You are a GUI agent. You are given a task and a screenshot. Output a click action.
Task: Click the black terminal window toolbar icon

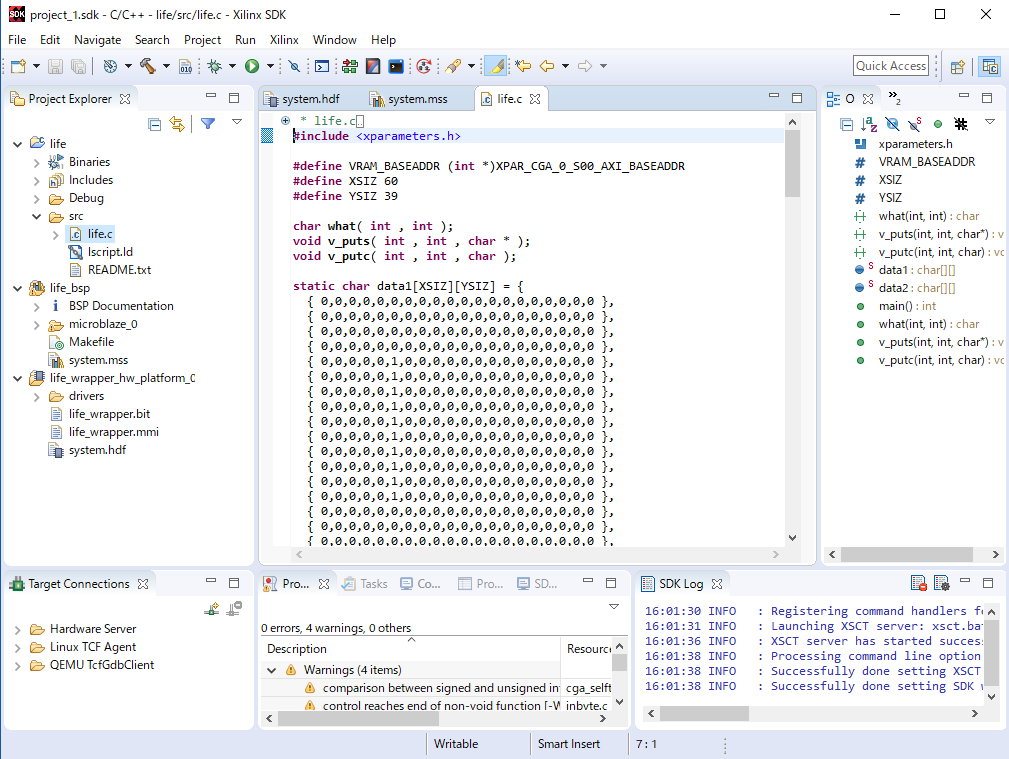pyautogui.click(x=396, y=66)
